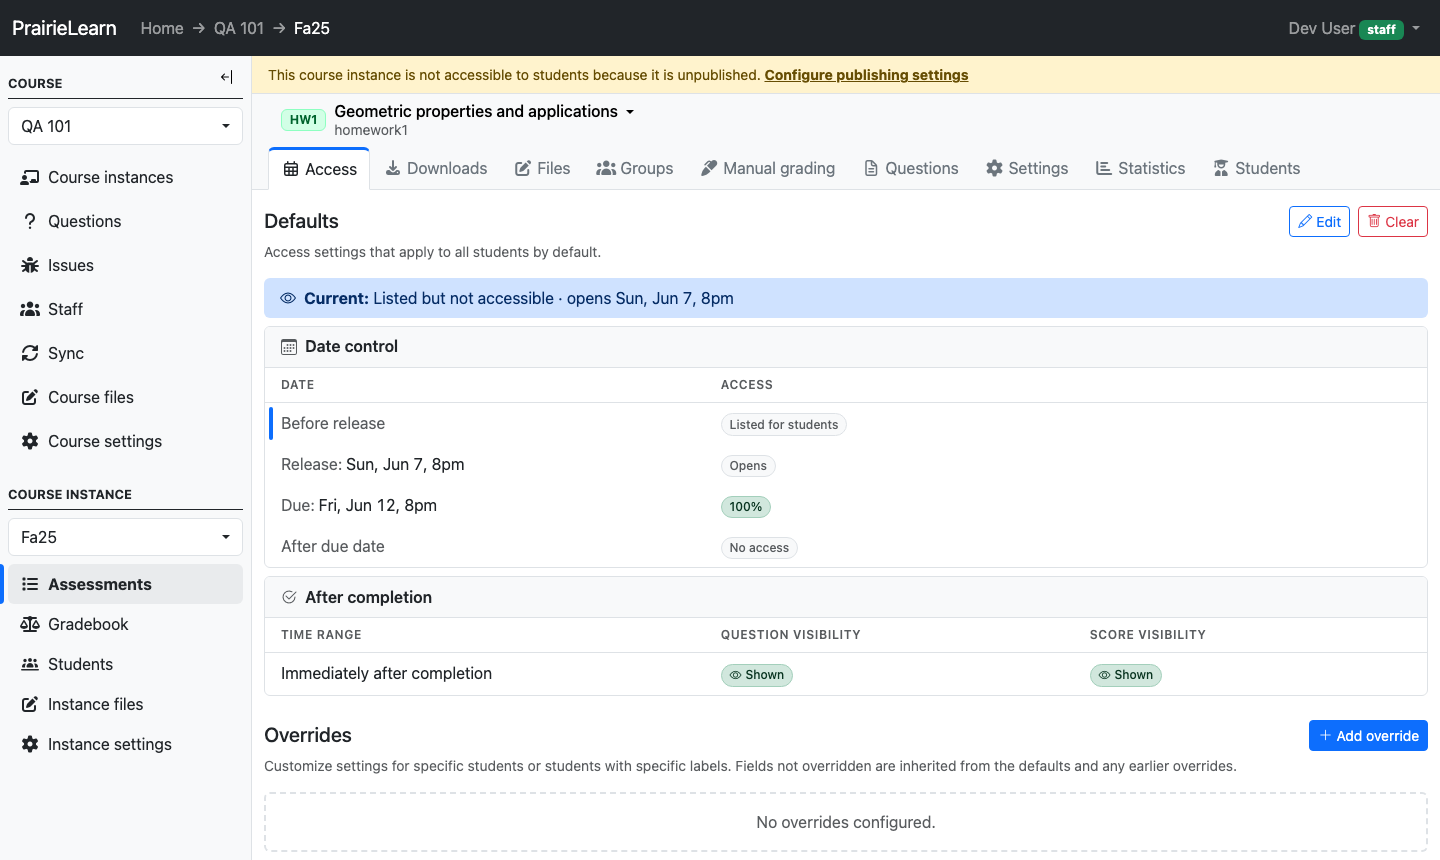Collapse the sidebar with the arrow icon
Viewport: 1440px width, 860px height.
pyautogui.click(x=227, y=77)
